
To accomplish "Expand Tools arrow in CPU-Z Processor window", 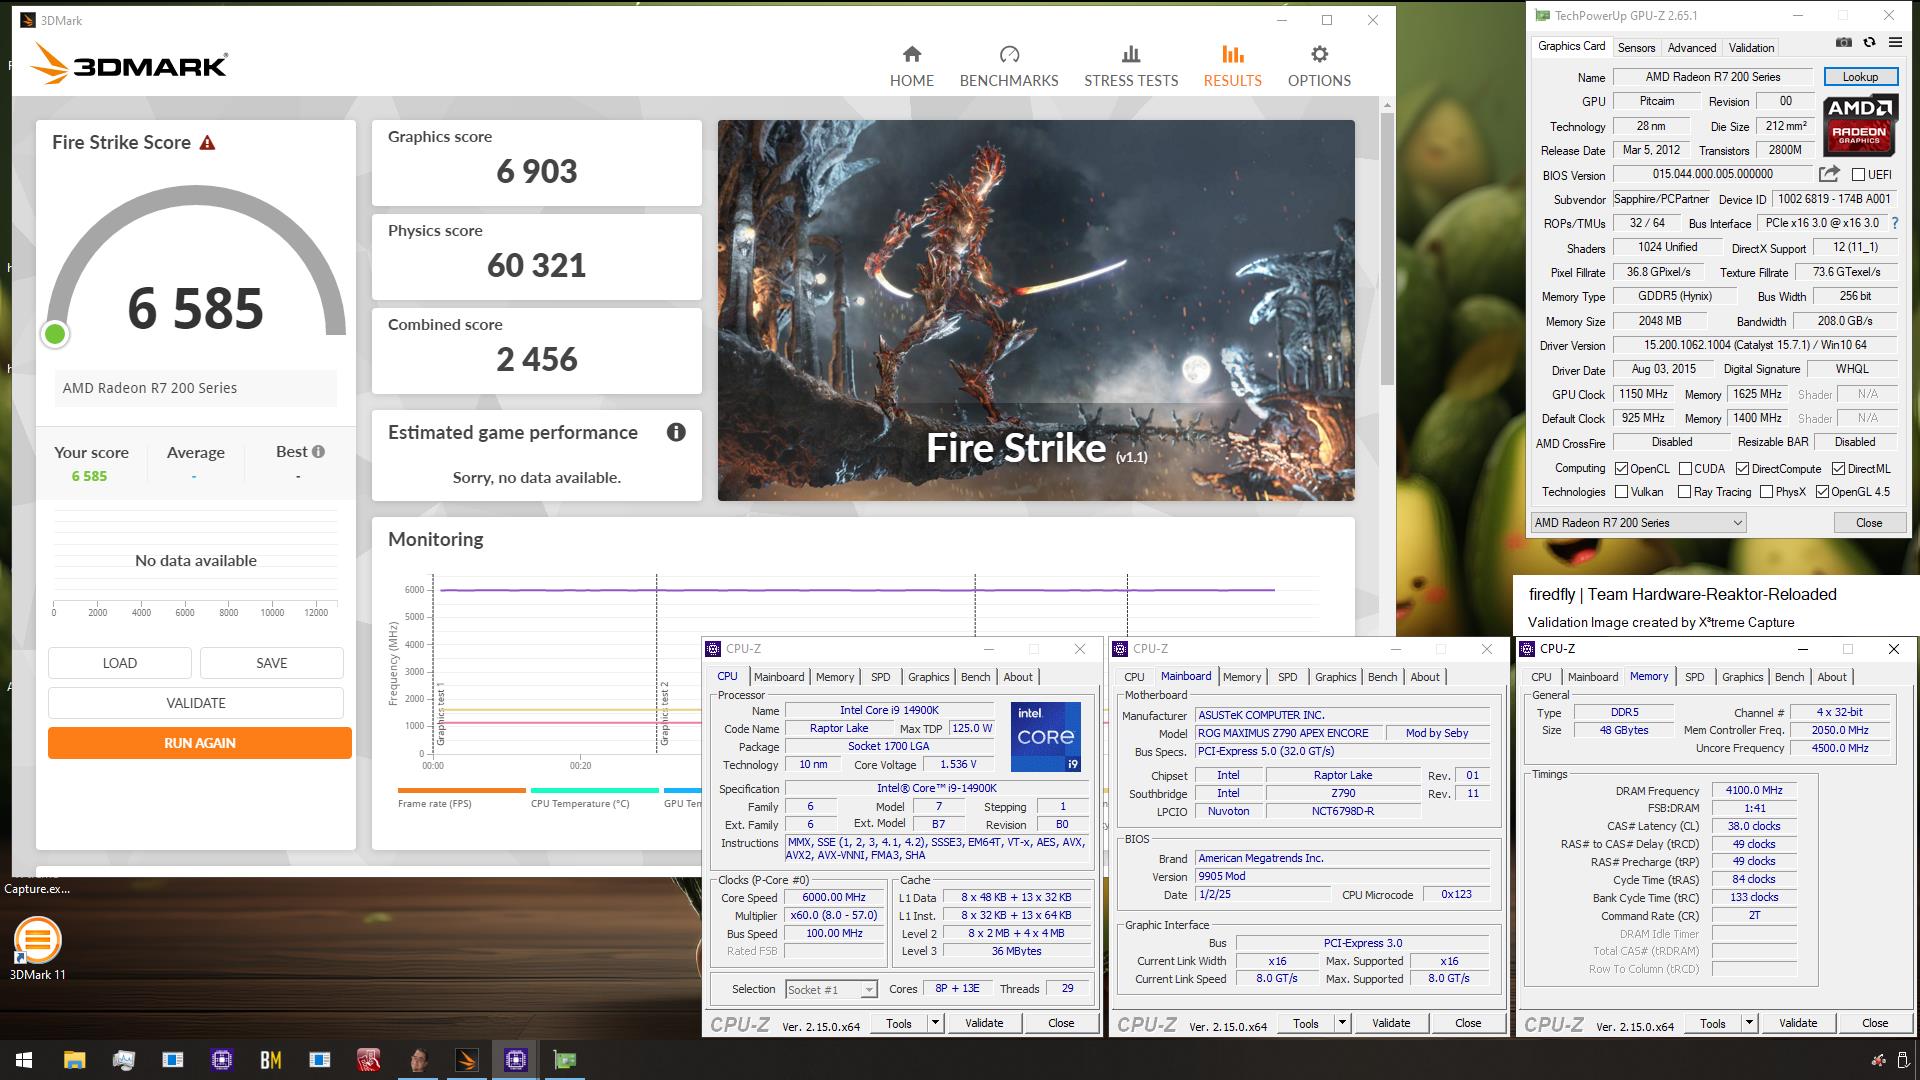I will pos(935,1023).
